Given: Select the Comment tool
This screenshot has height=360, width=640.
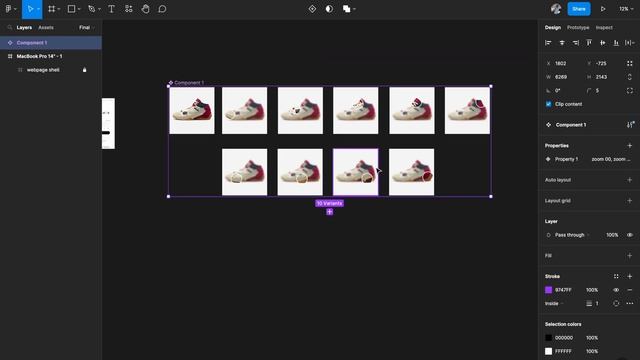Looking at the screenshot, I should coord(162,9).
